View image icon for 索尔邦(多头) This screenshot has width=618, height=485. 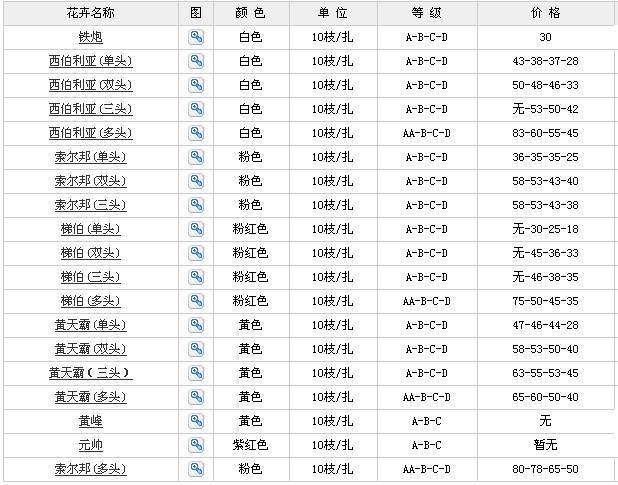196,469
